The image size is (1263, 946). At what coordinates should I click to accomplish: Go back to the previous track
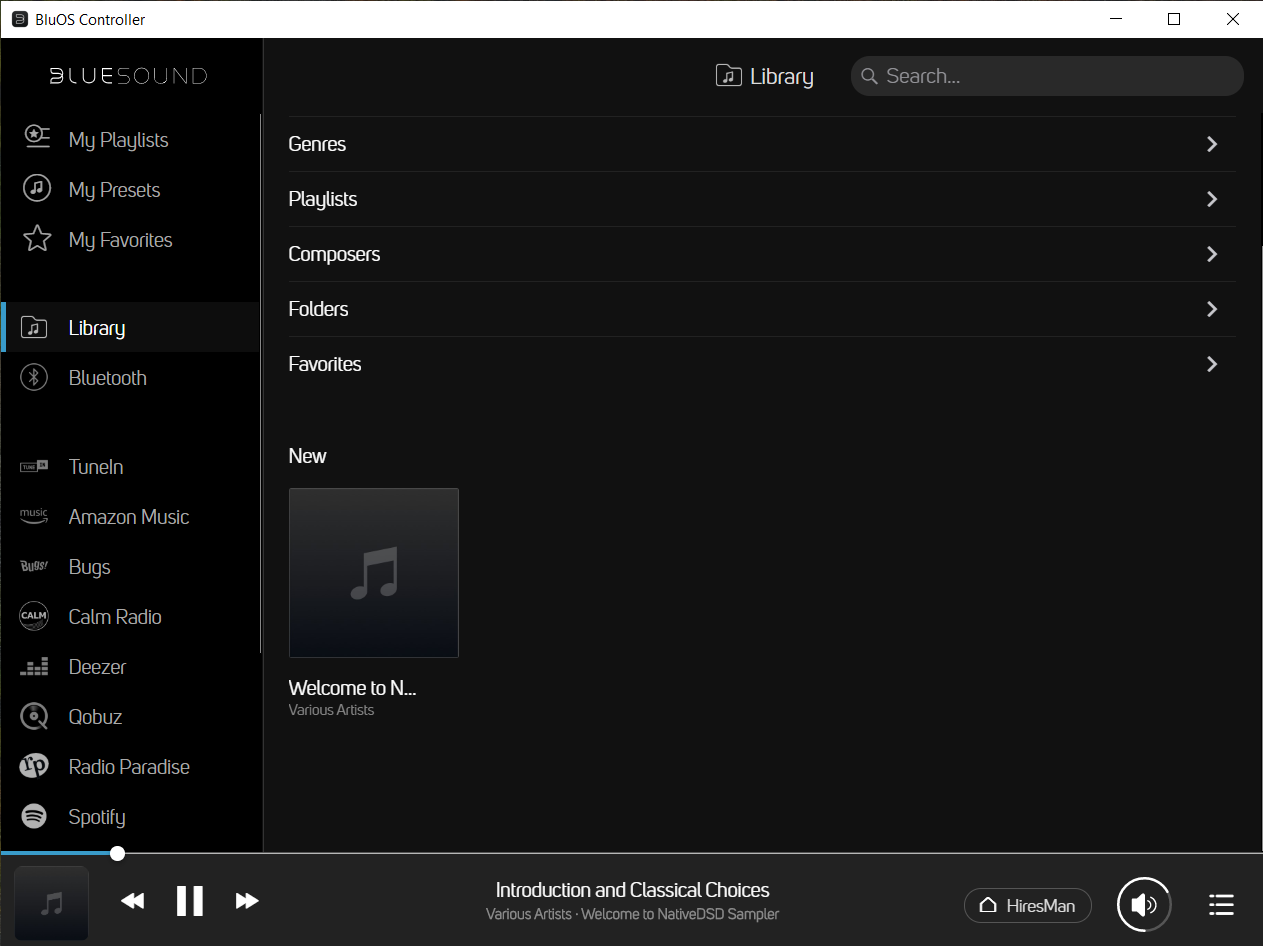point(132,901)
